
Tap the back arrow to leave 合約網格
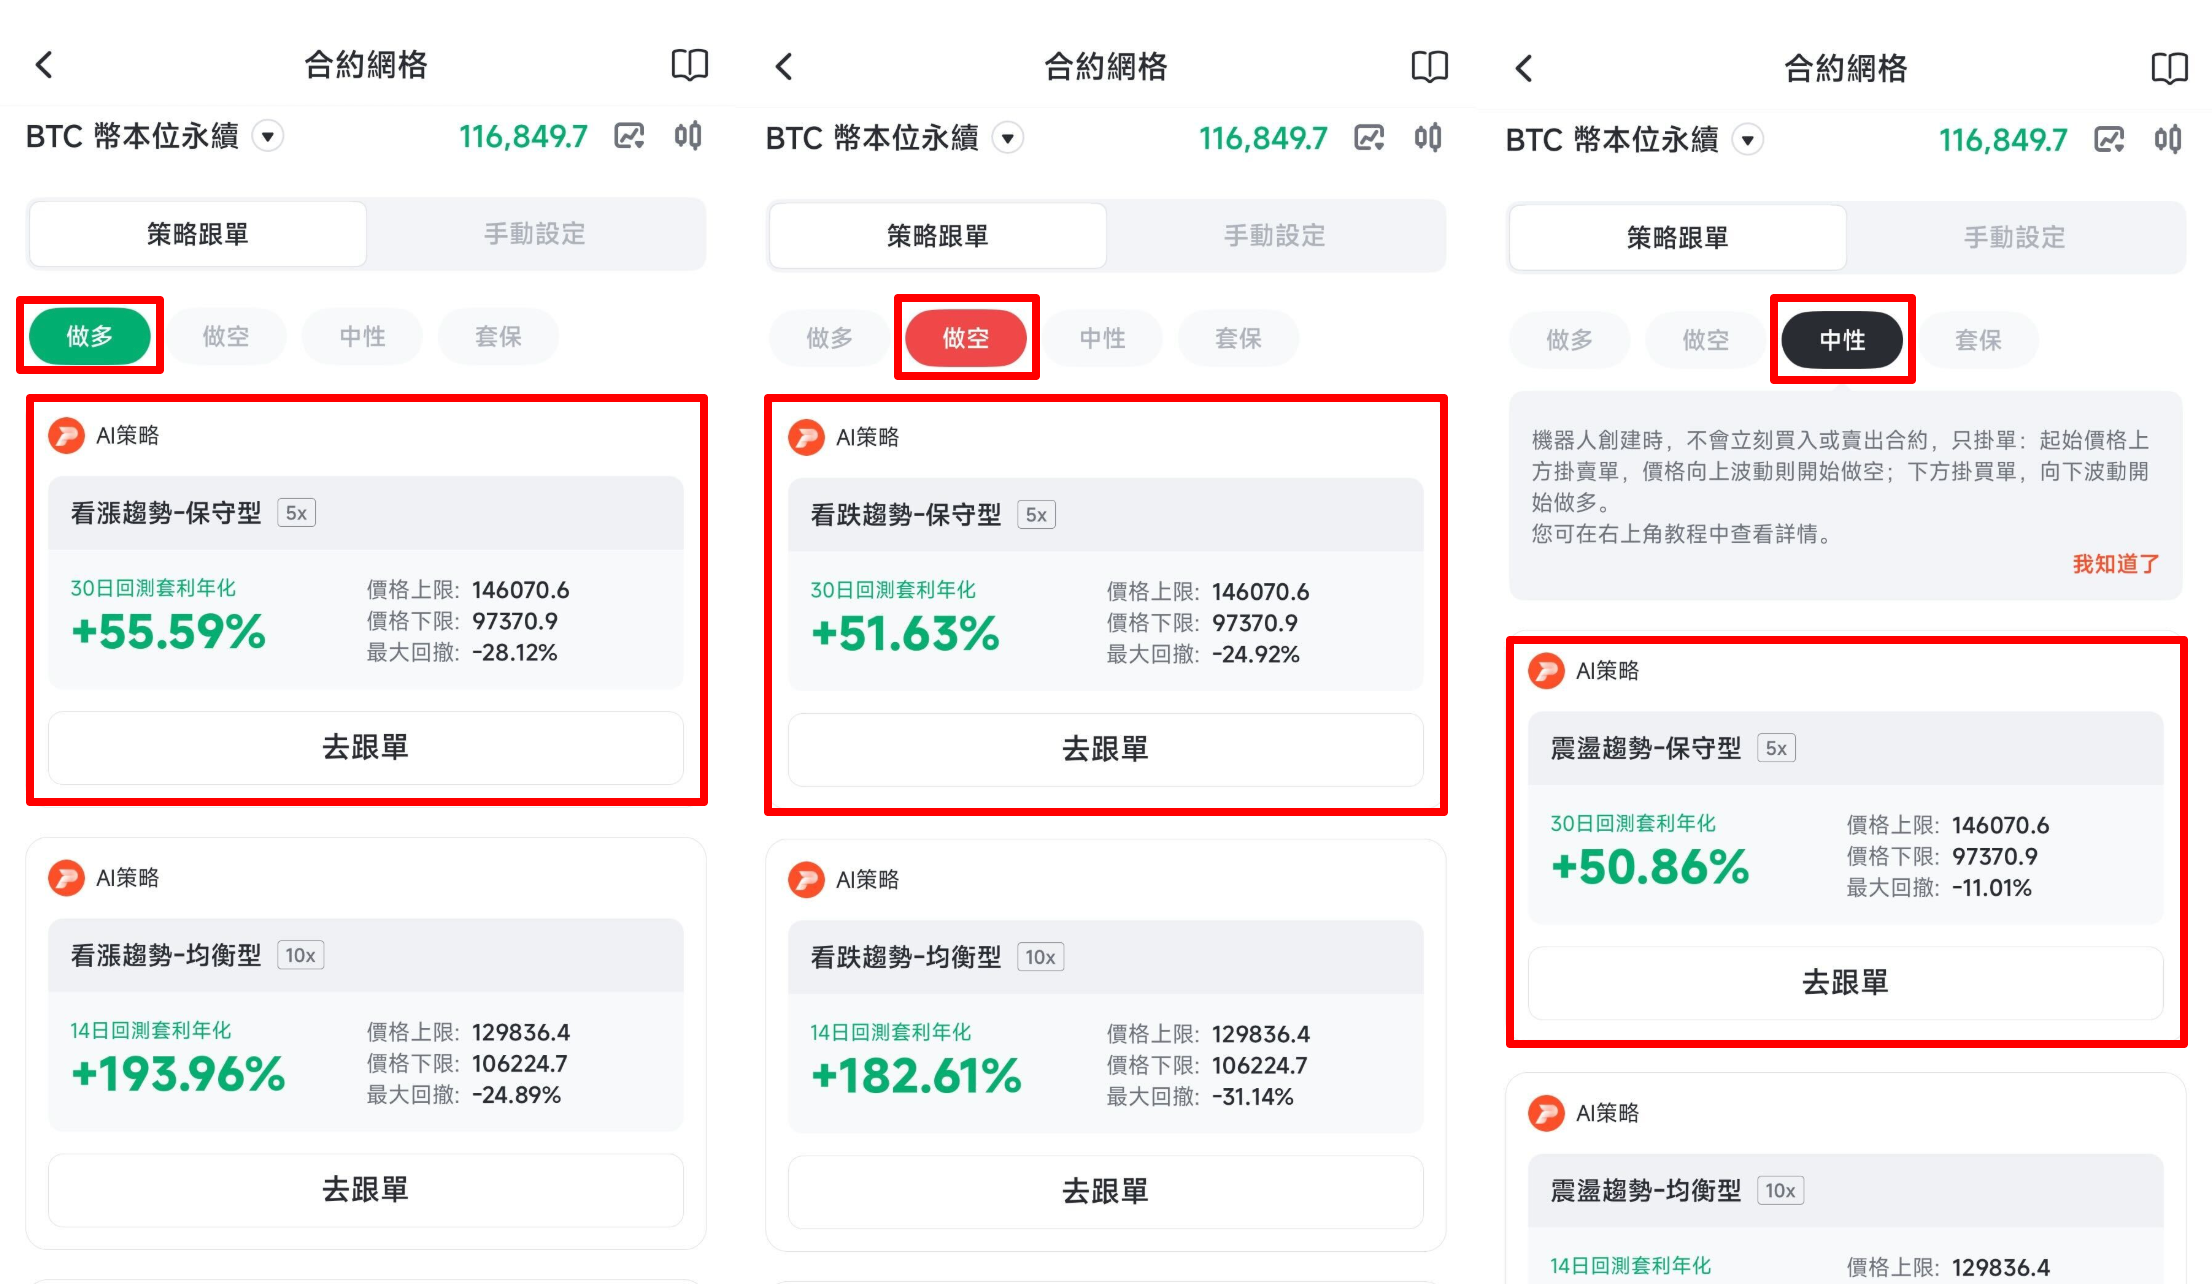(x=45, y=64)
